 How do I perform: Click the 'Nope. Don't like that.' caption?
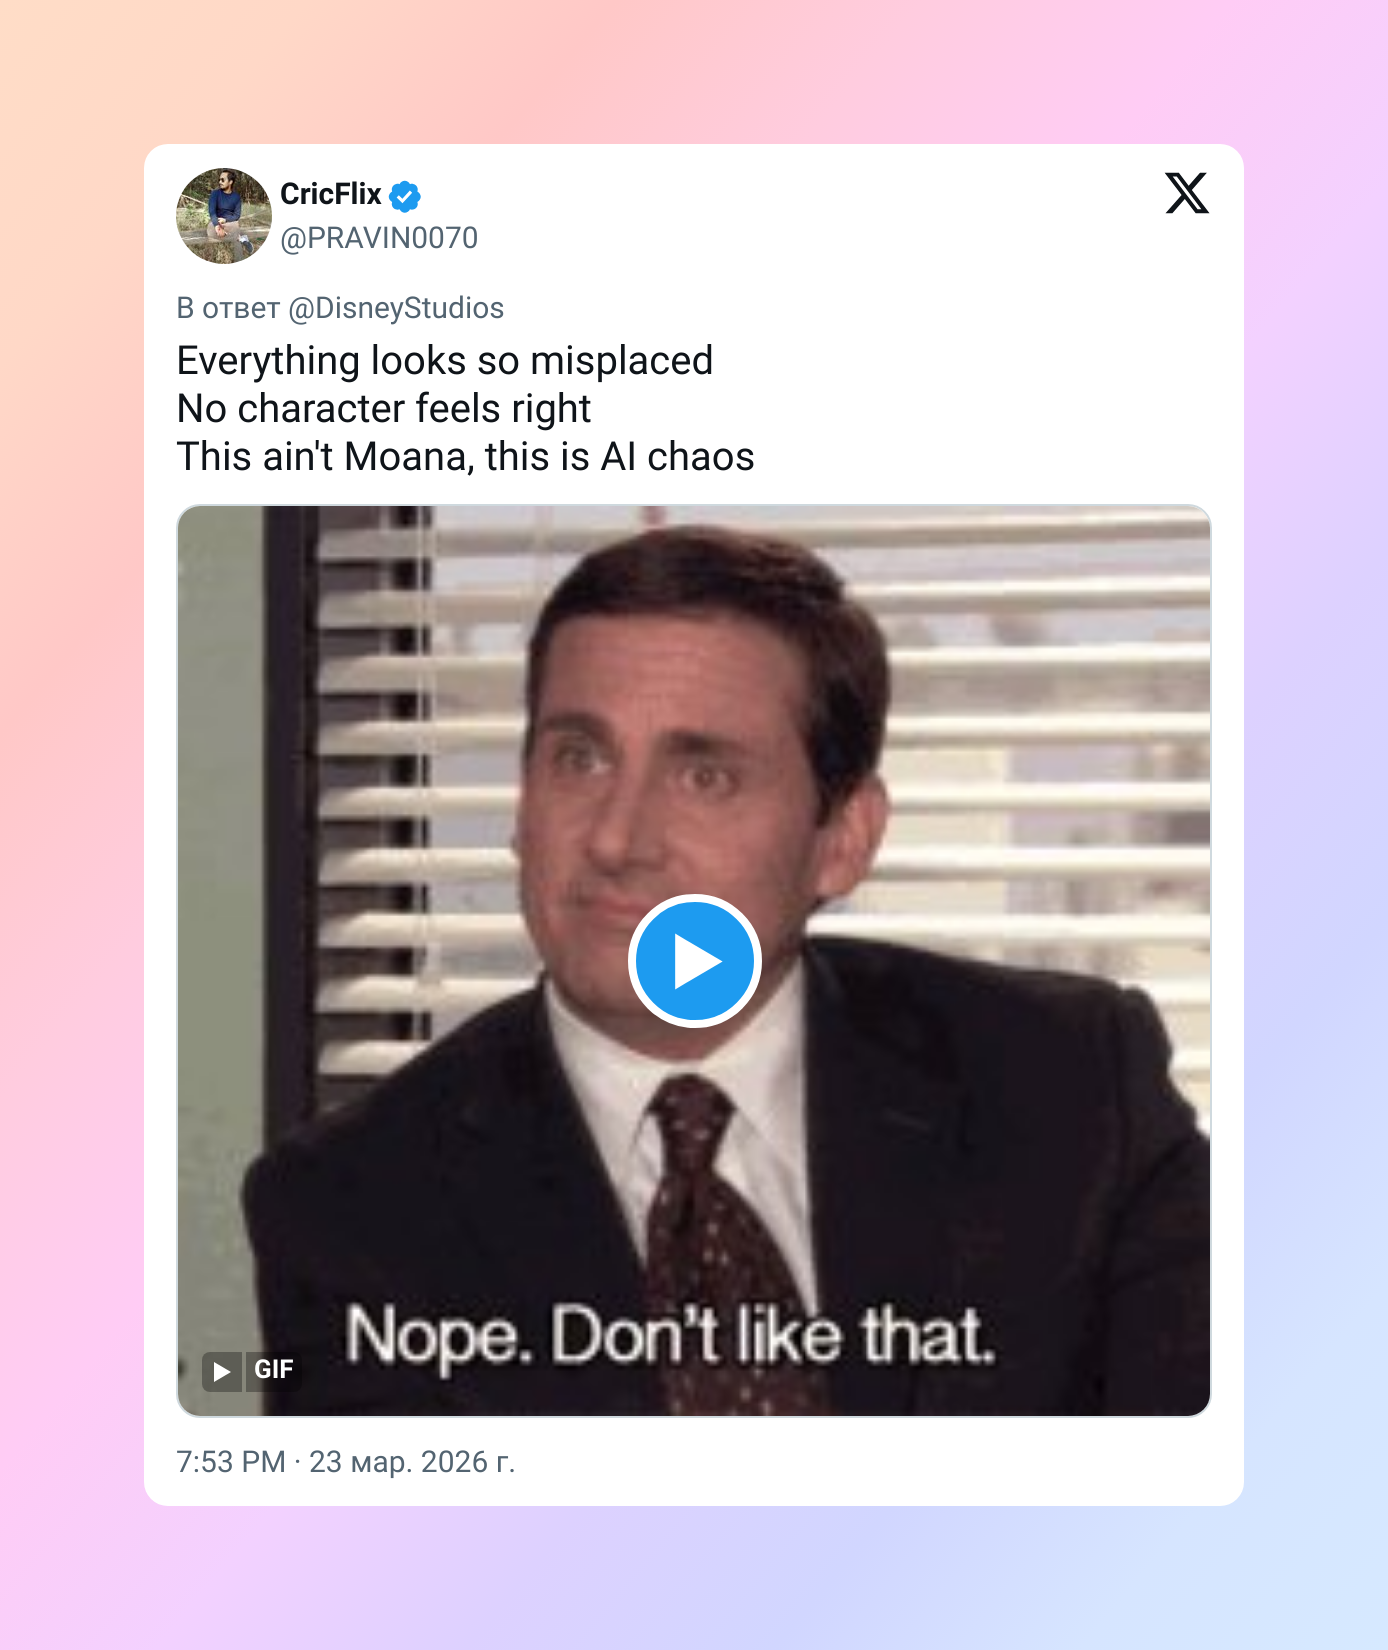coord(671,1336)
